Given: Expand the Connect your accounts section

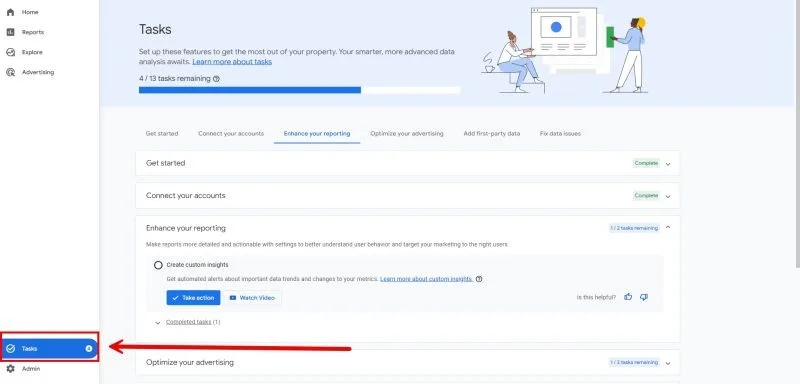Looking at the screenshot, I should click(668, 196).
